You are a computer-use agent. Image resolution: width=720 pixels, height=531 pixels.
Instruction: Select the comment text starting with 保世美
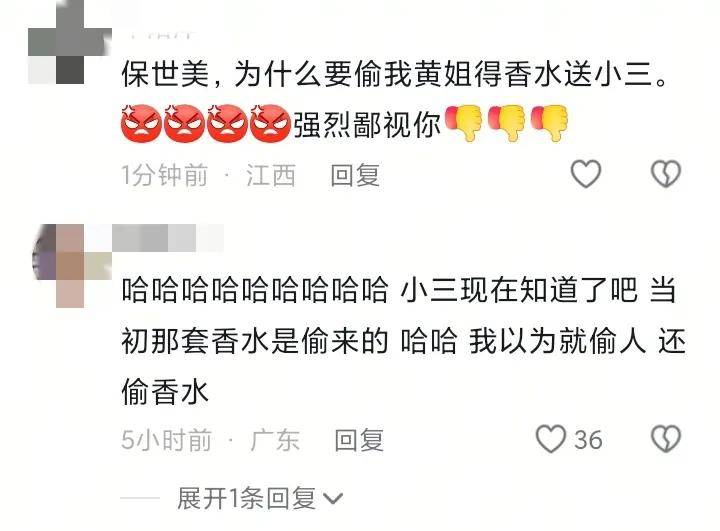[395, 100]
